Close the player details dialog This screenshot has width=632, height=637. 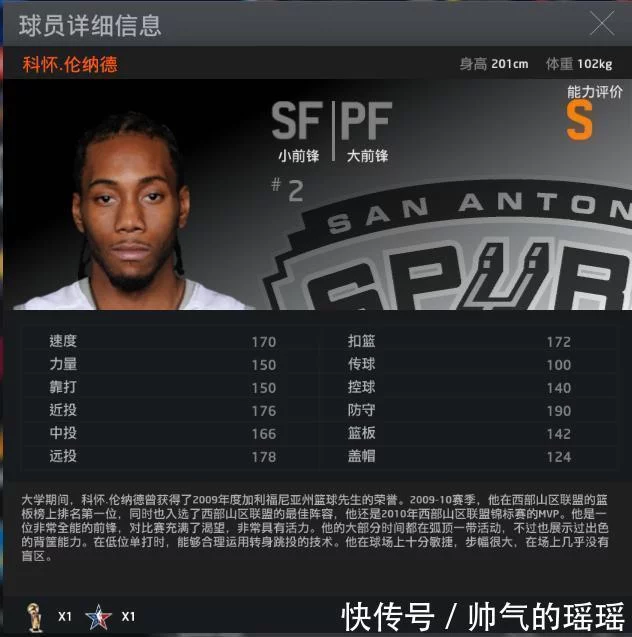(602, 24)
